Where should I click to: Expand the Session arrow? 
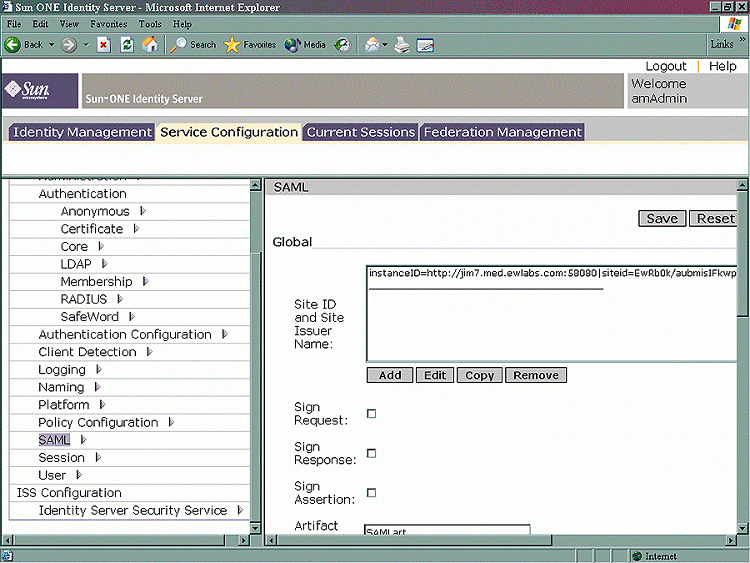[x=98, y=457]
